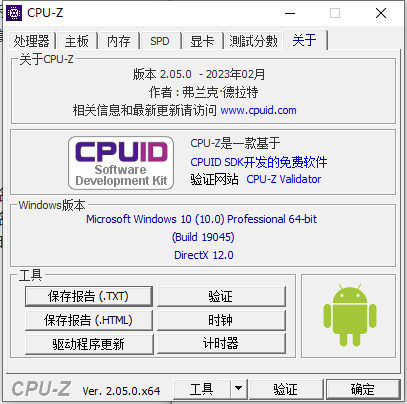The image size is (407, 404).
Task: Click the CPU-Z app icon in title bar
Action: pos(14,13)
